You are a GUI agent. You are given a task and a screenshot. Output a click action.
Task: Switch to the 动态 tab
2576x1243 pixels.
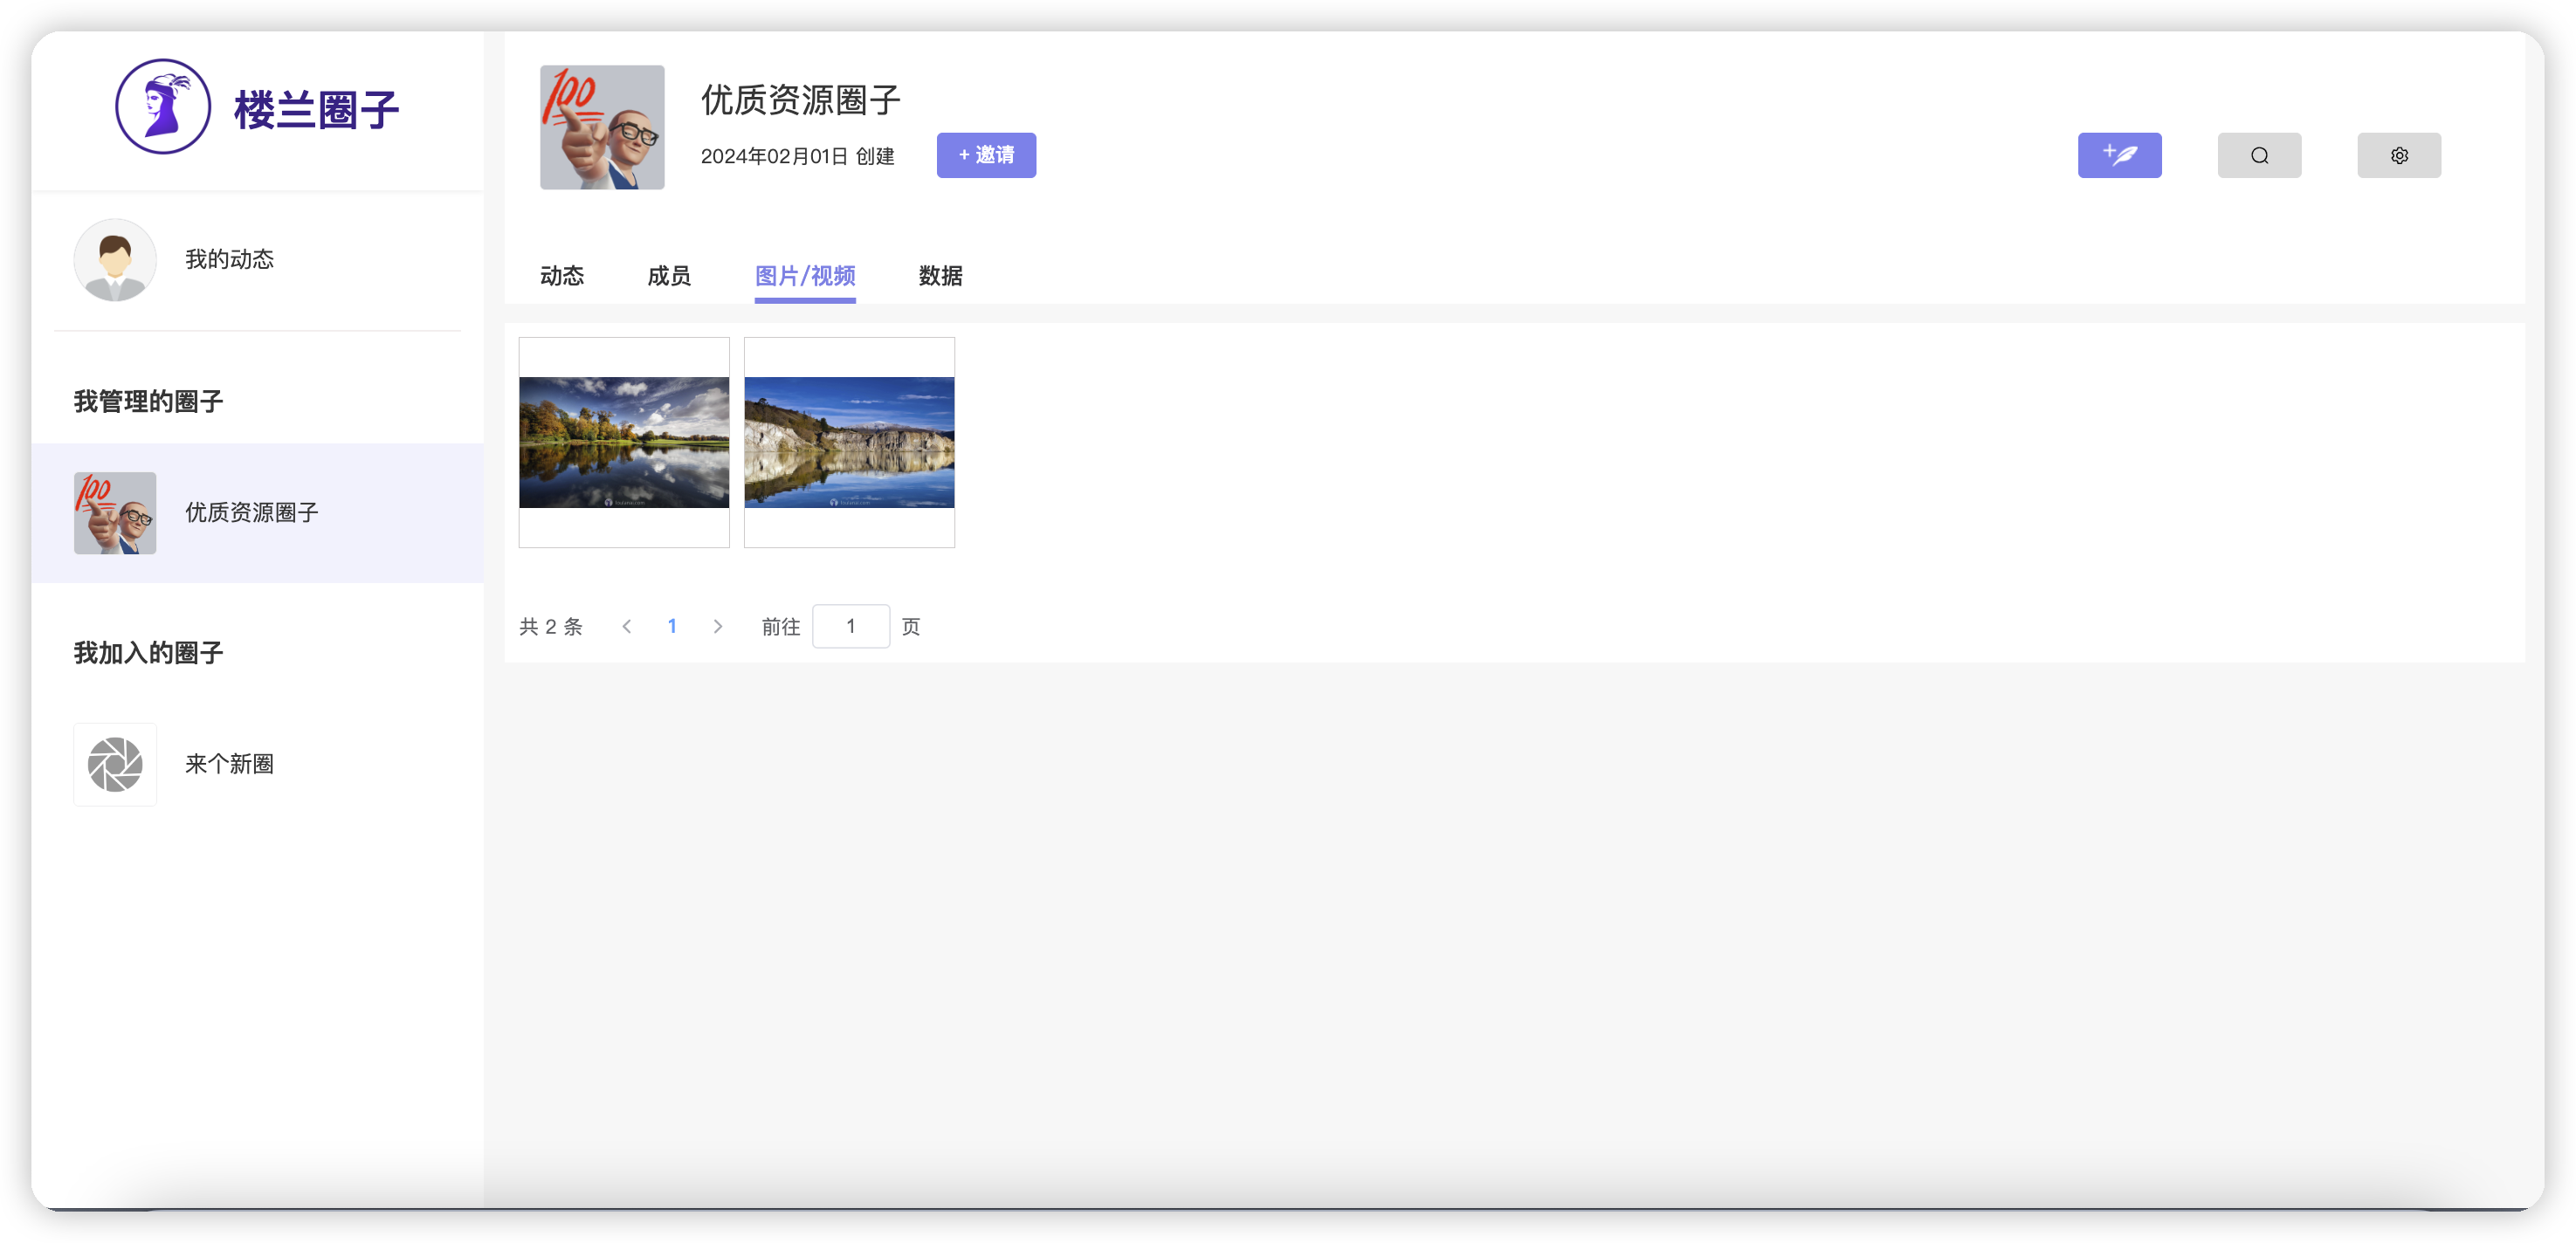(562, 276)
